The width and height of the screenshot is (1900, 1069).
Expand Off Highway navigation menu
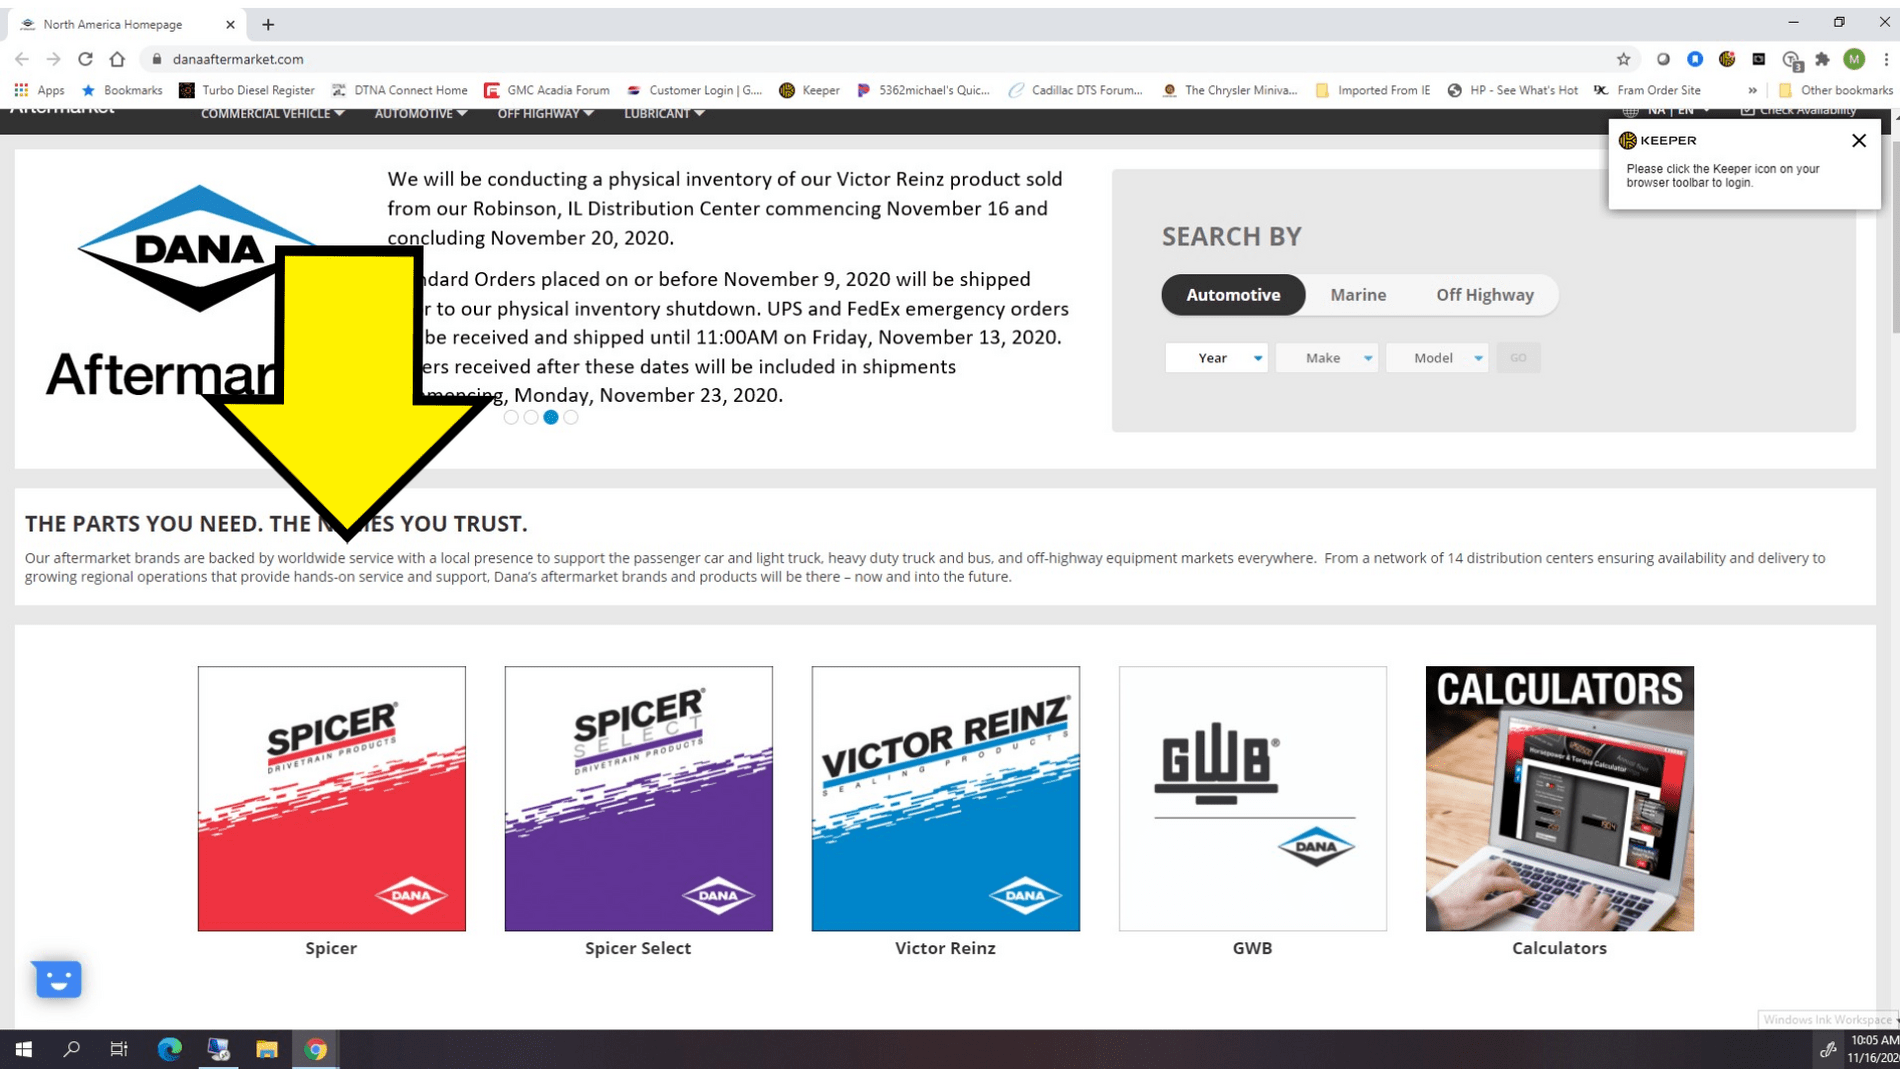(545, 114)
